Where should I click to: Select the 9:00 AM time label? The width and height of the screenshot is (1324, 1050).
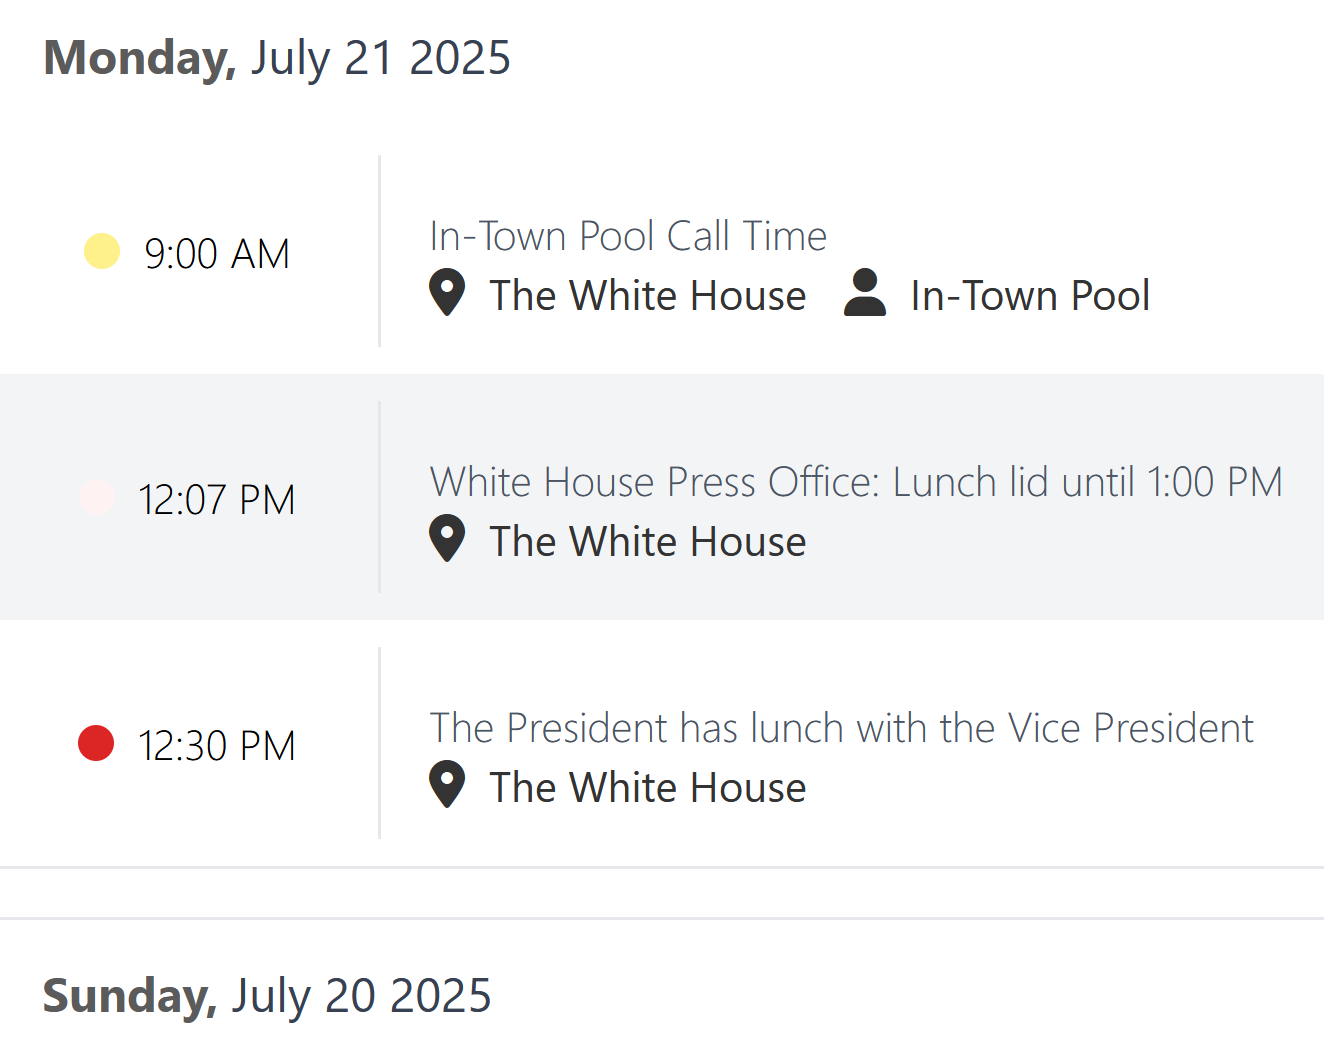click(x=217, y=254)
